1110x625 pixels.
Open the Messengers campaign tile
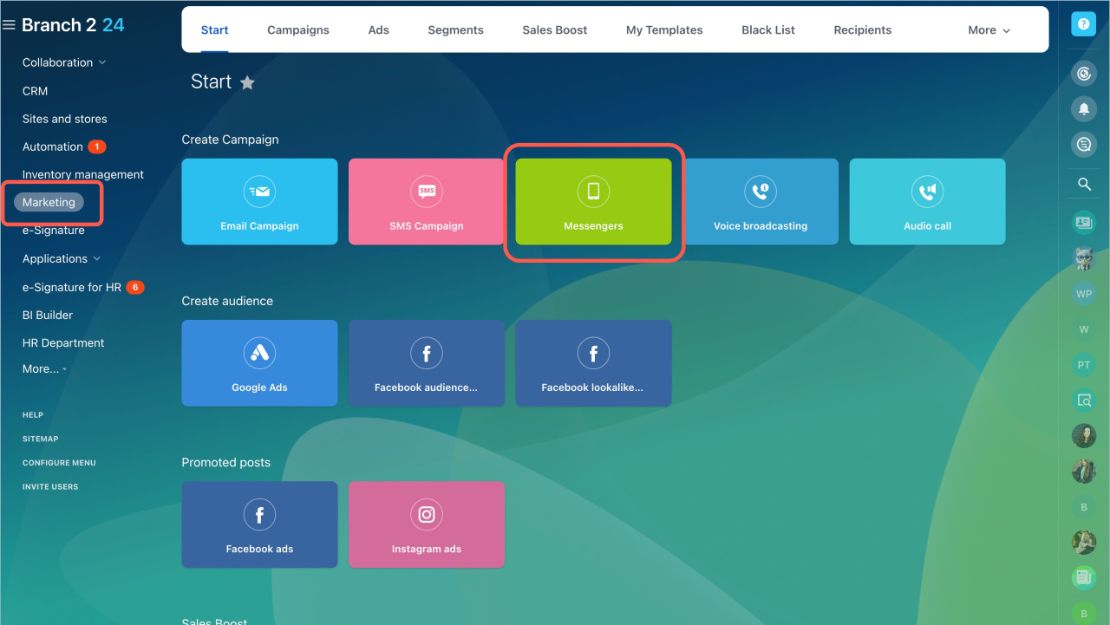tap(593, 202)
